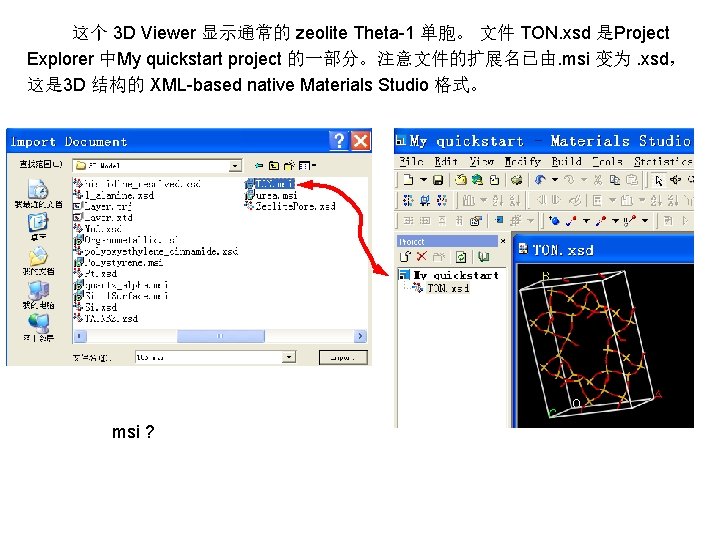Open the Build menu
The height and width of the screenshot is (540, 720).
[567, 161]
